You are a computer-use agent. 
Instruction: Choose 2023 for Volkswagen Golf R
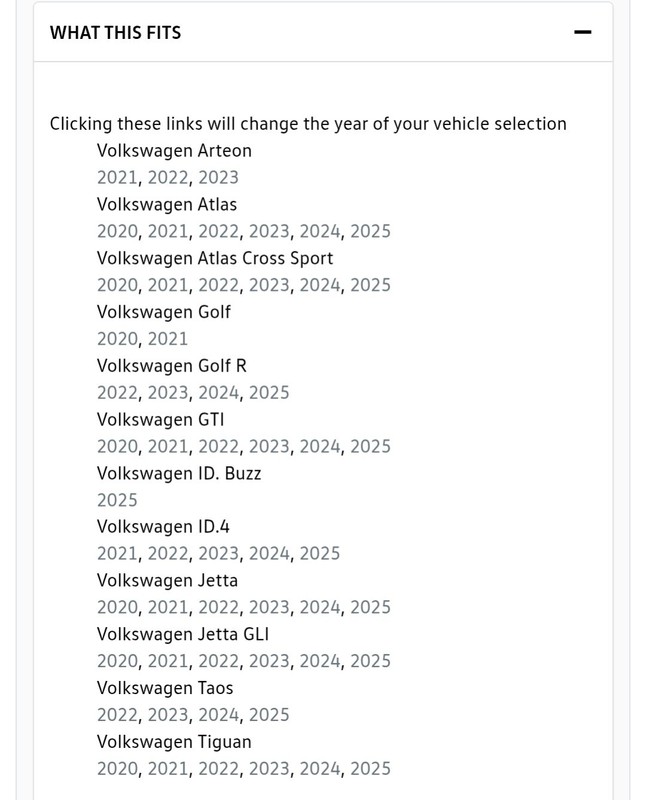[168, 392]
